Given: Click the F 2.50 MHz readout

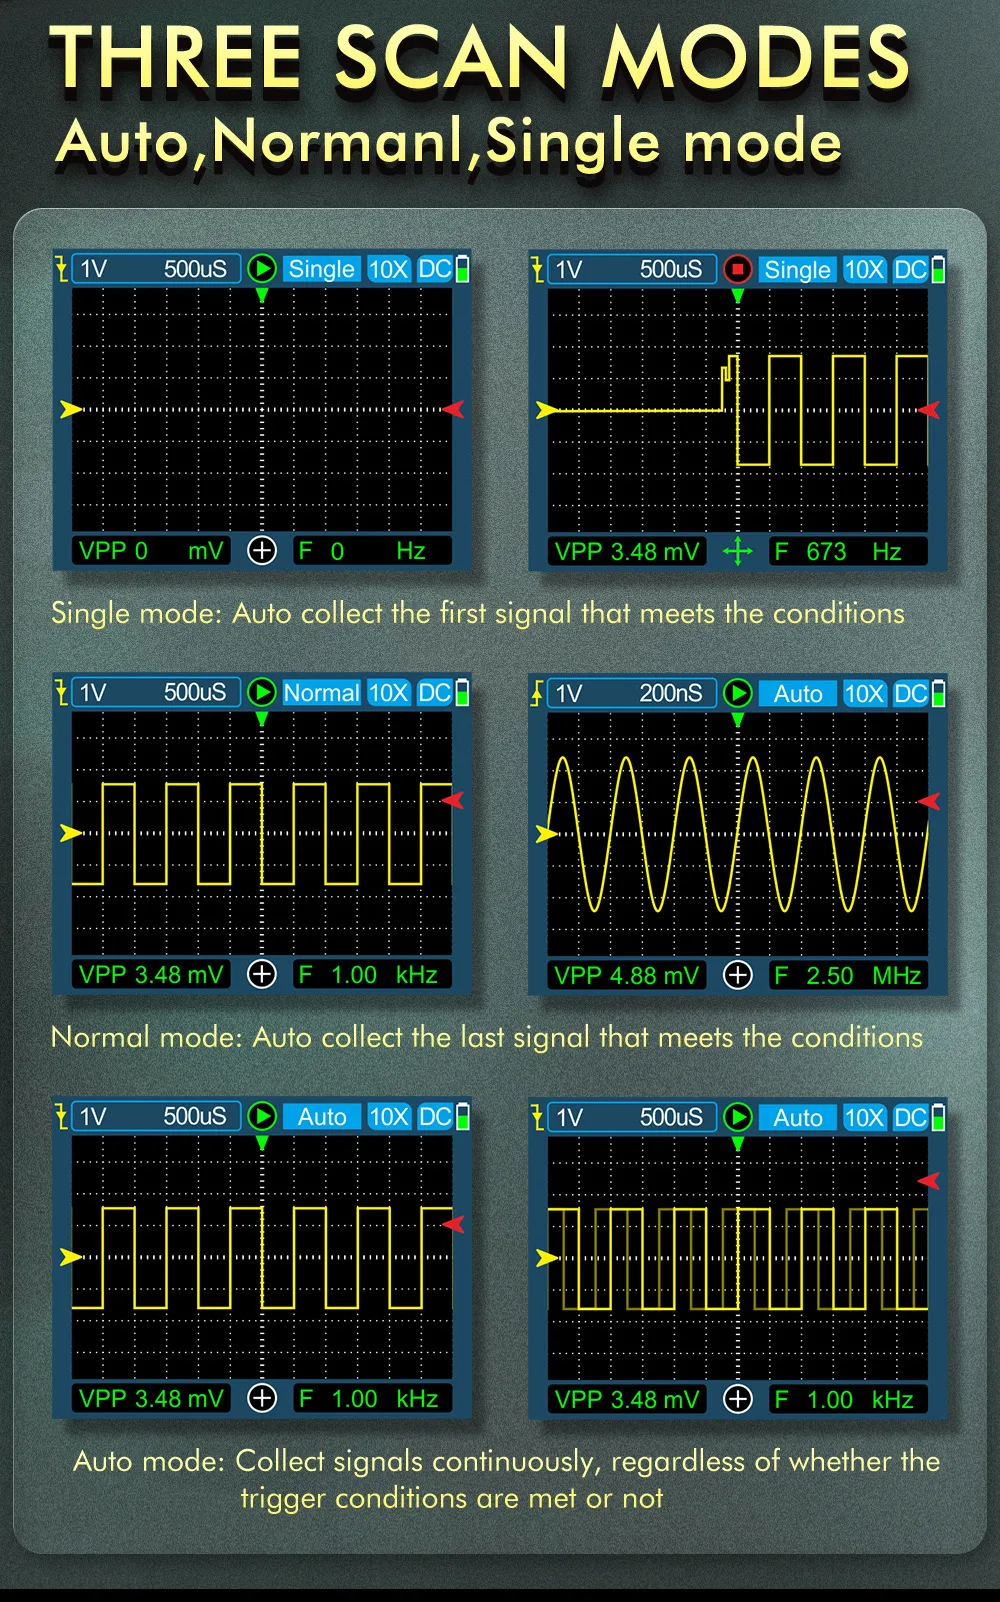Looking at the screenshot, I should point(847,975).
